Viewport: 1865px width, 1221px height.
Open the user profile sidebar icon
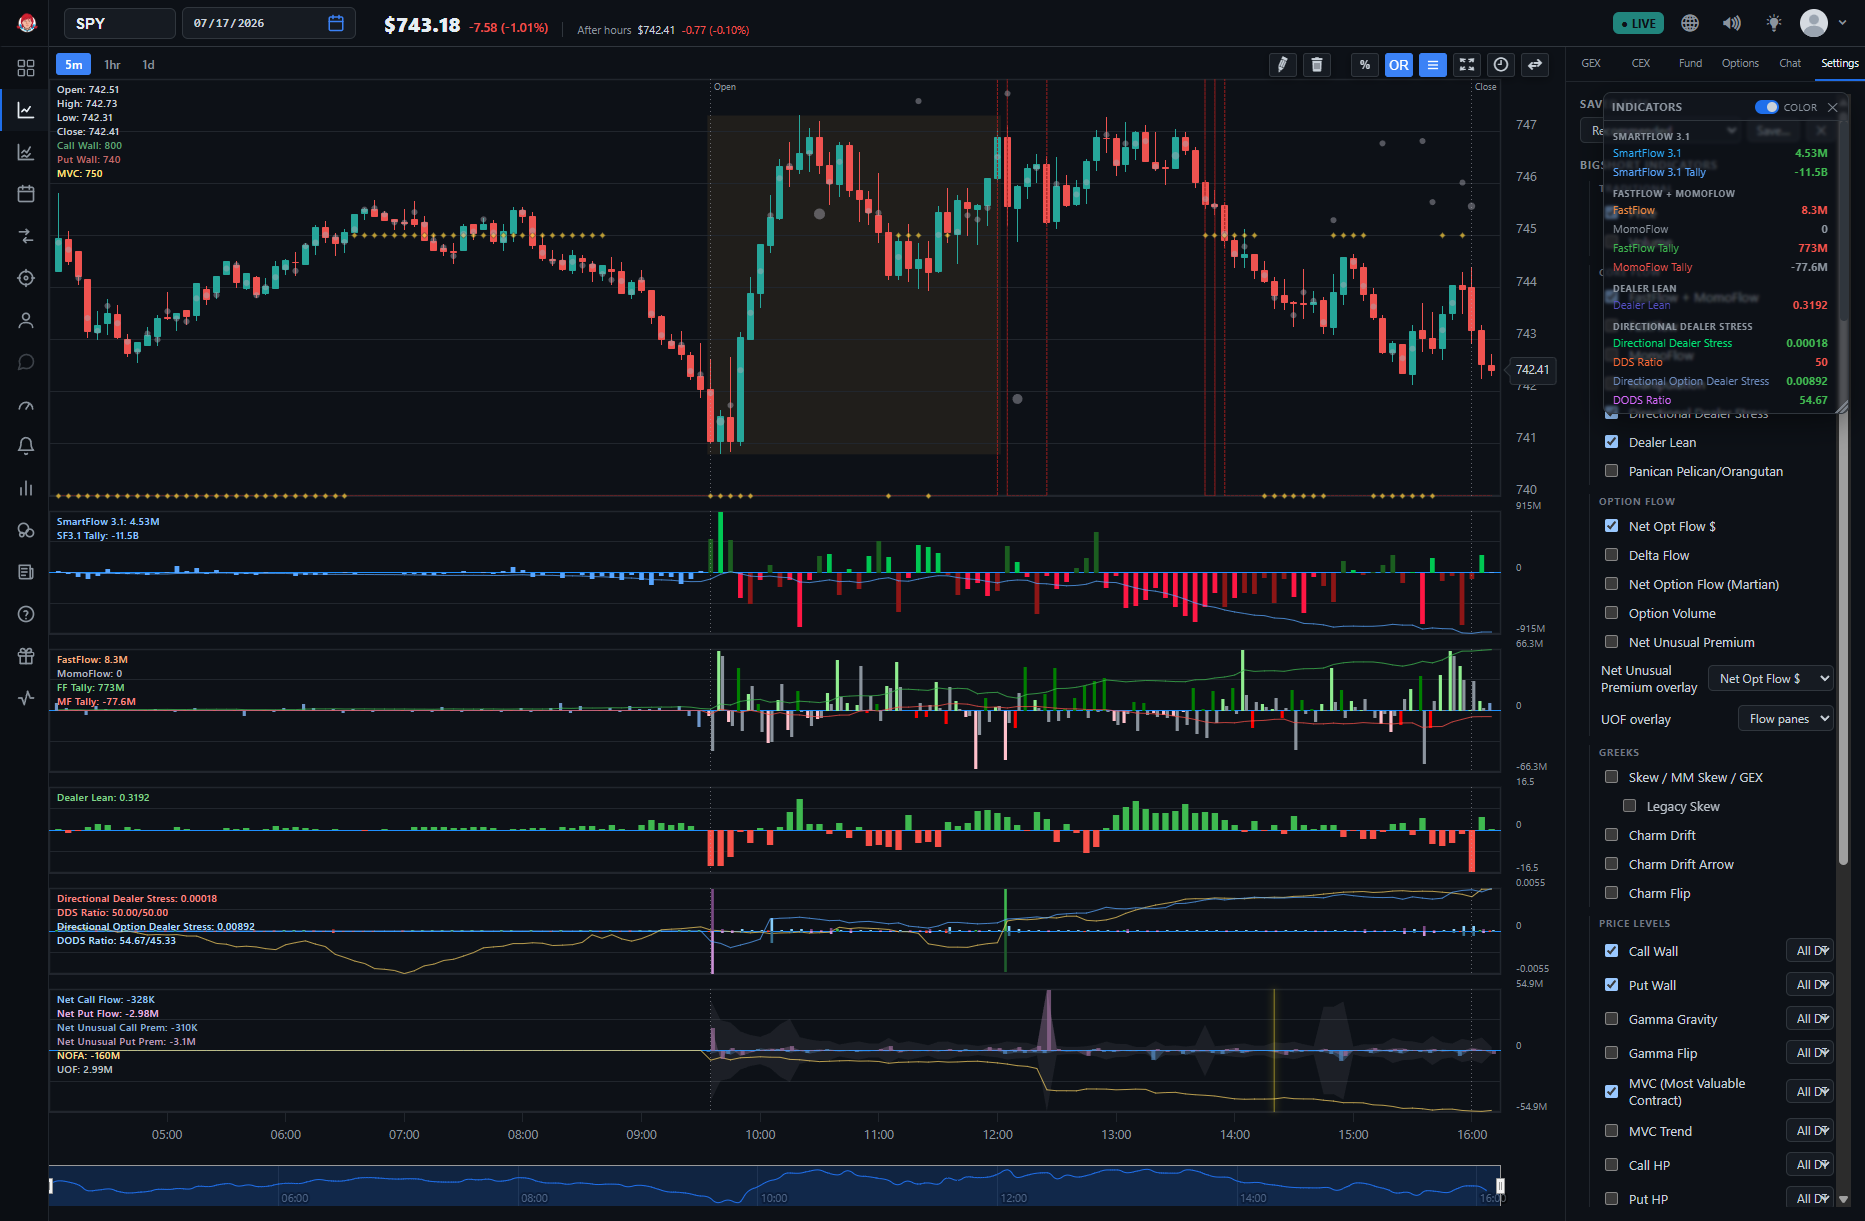(x=26, y=320)
